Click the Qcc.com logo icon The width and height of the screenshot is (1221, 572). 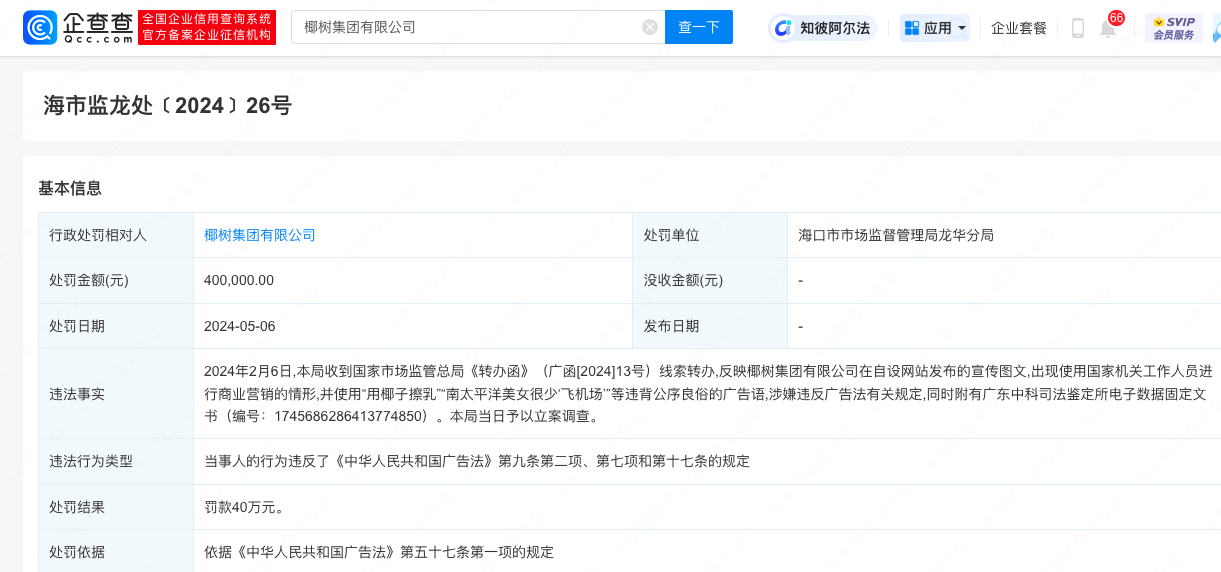click(x=40, y=28)
